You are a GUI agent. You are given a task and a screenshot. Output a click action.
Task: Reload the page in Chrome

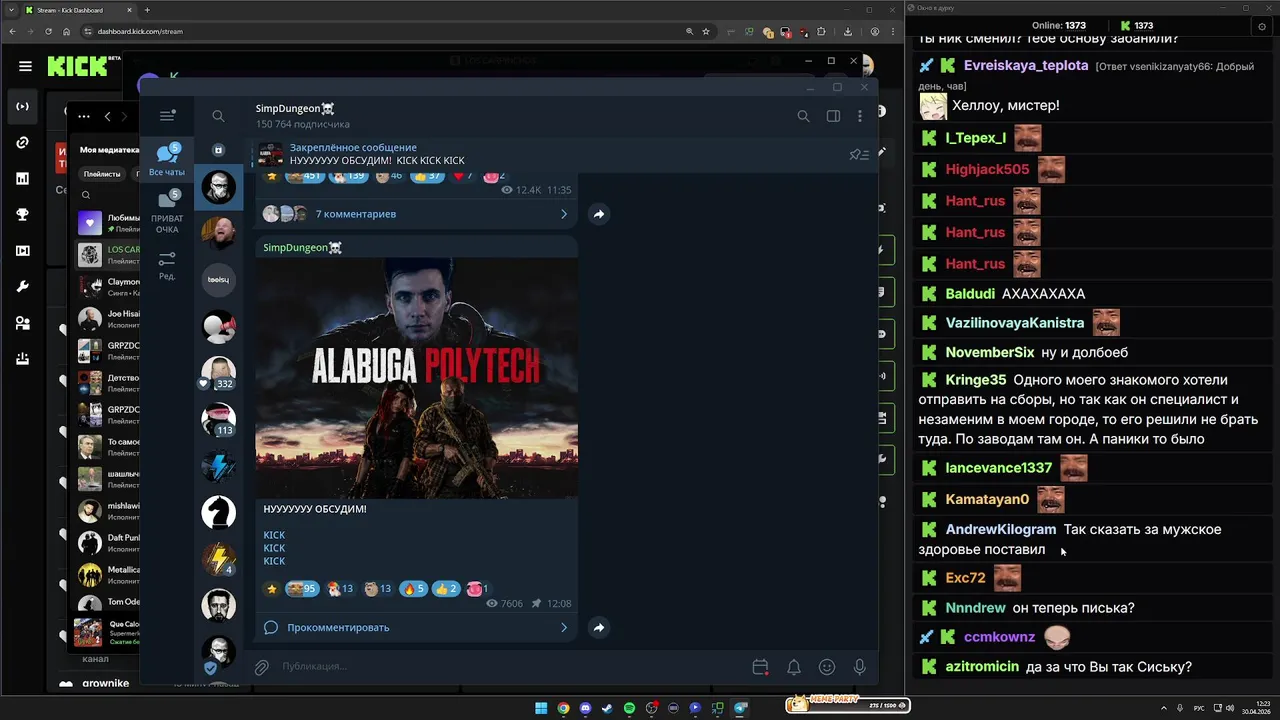(47, 31)
